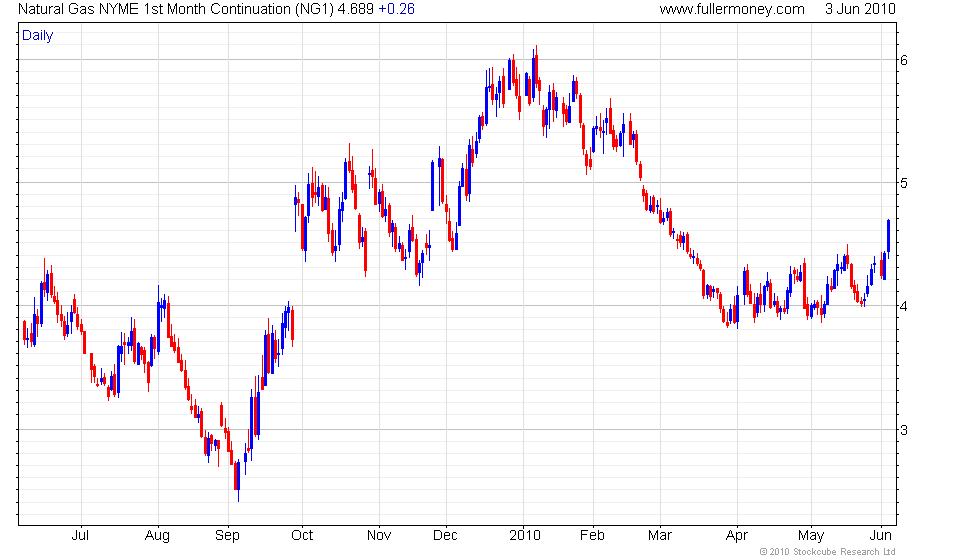Click the Dec month label on the axis

pos(445,536)
